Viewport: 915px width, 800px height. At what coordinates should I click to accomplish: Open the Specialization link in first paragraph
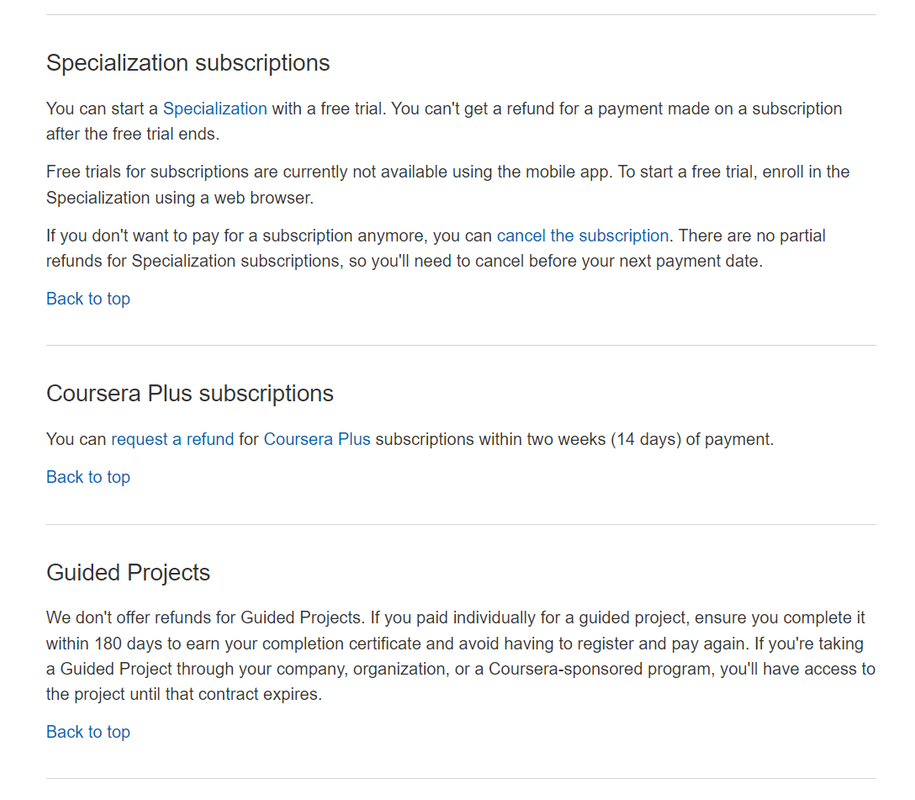[215, 109]
